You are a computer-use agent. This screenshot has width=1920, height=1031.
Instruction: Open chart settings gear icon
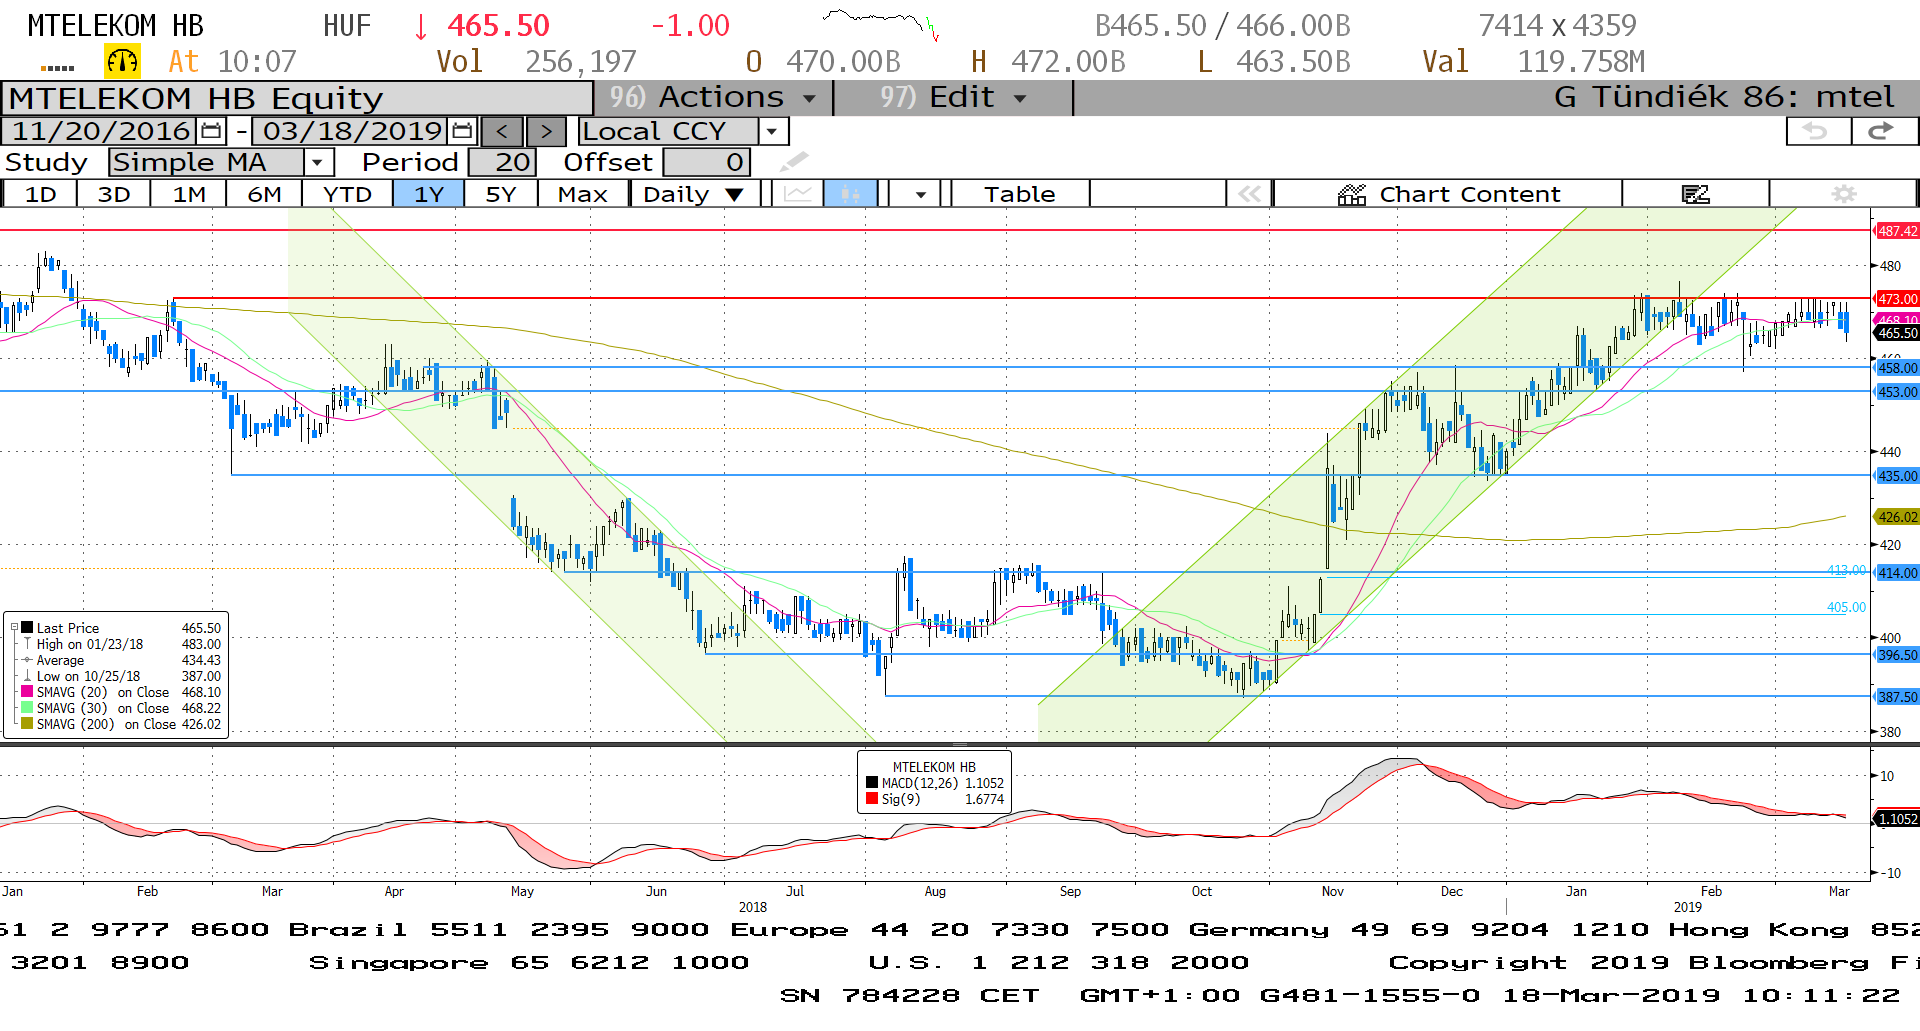tap(1843, 193)
